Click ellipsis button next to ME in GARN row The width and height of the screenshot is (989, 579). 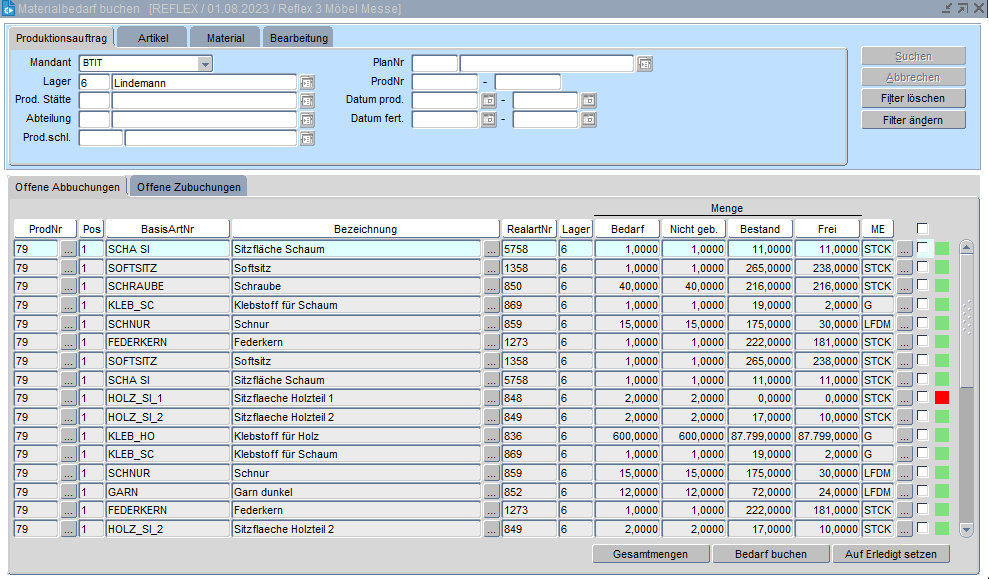pos(904,492)
